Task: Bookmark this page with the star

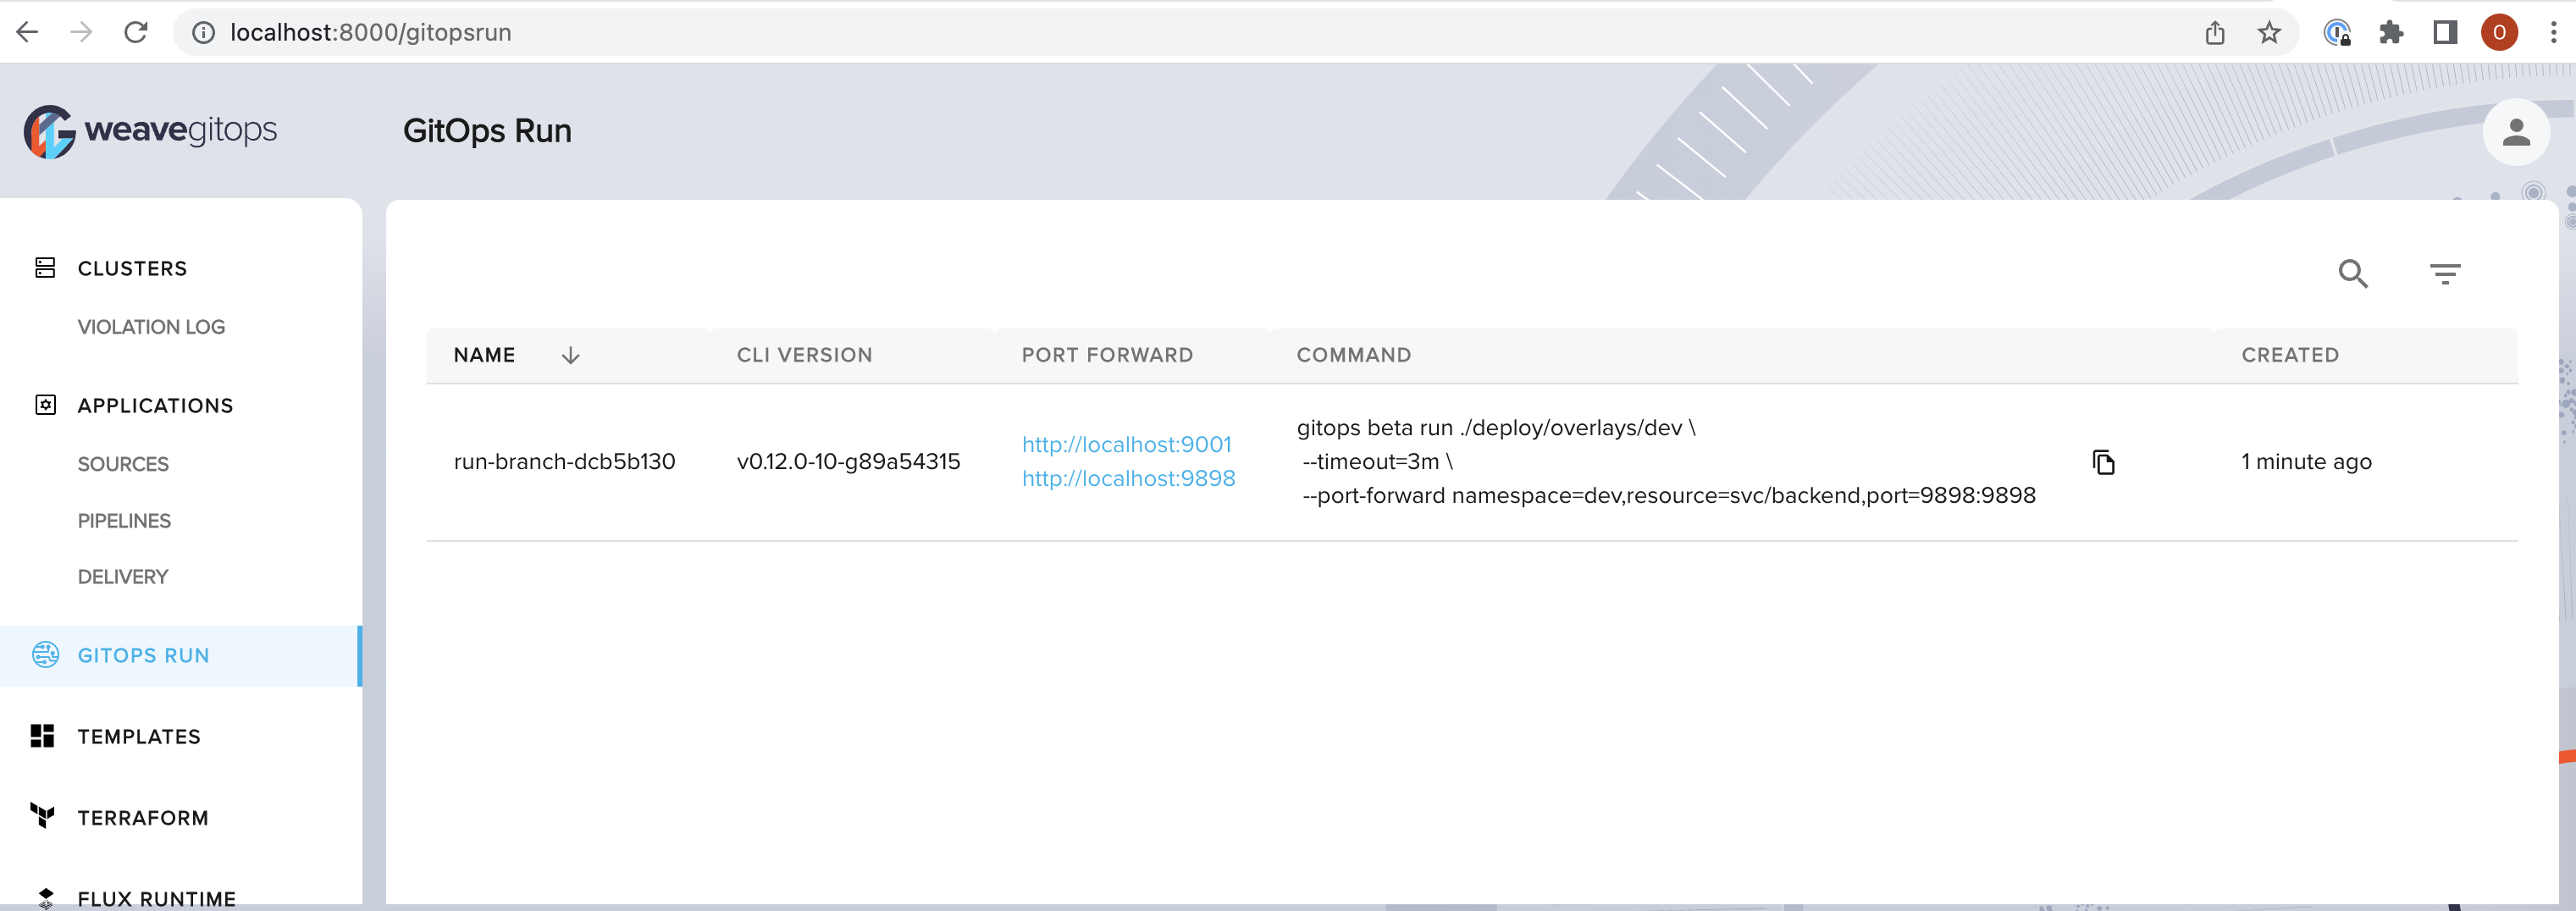Action: [2269, 33]
